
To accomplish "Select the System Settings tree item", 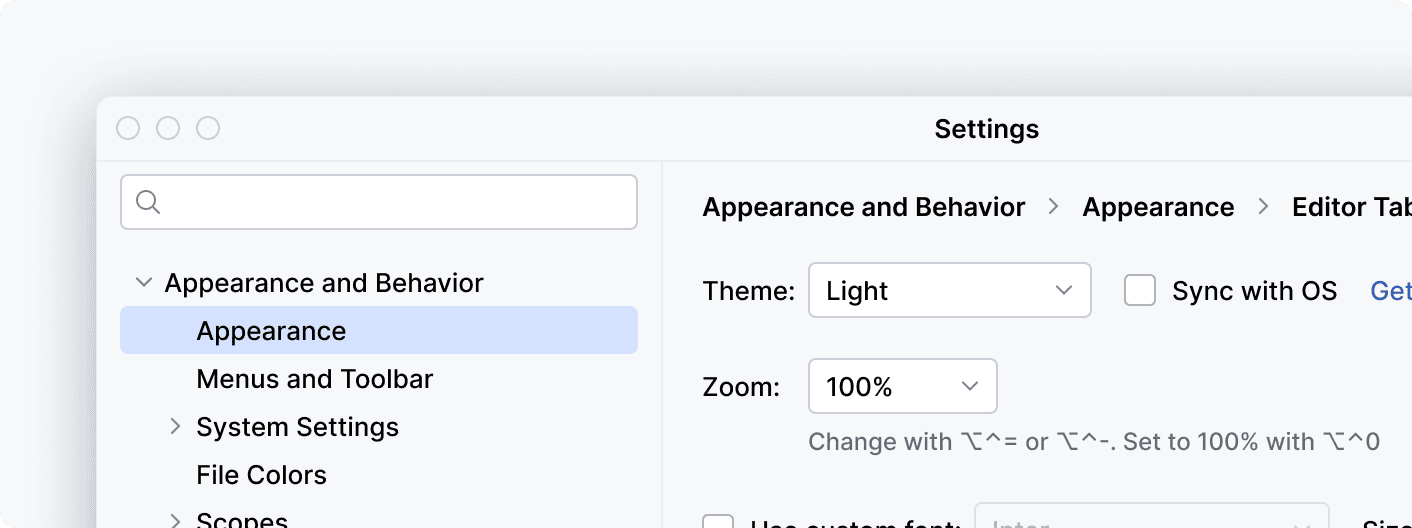I will [298, 427].
